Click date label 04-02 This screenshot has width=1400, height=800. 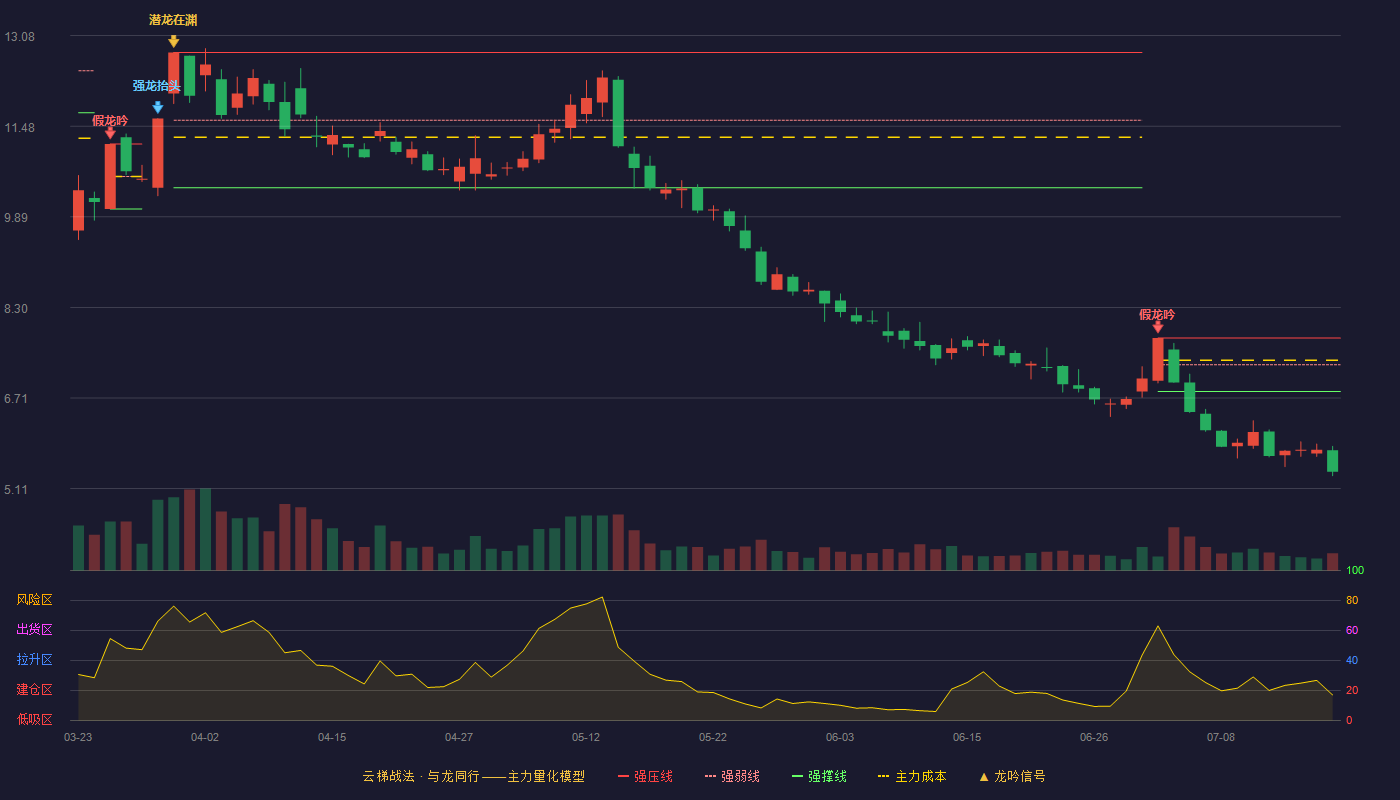(205, 737)
